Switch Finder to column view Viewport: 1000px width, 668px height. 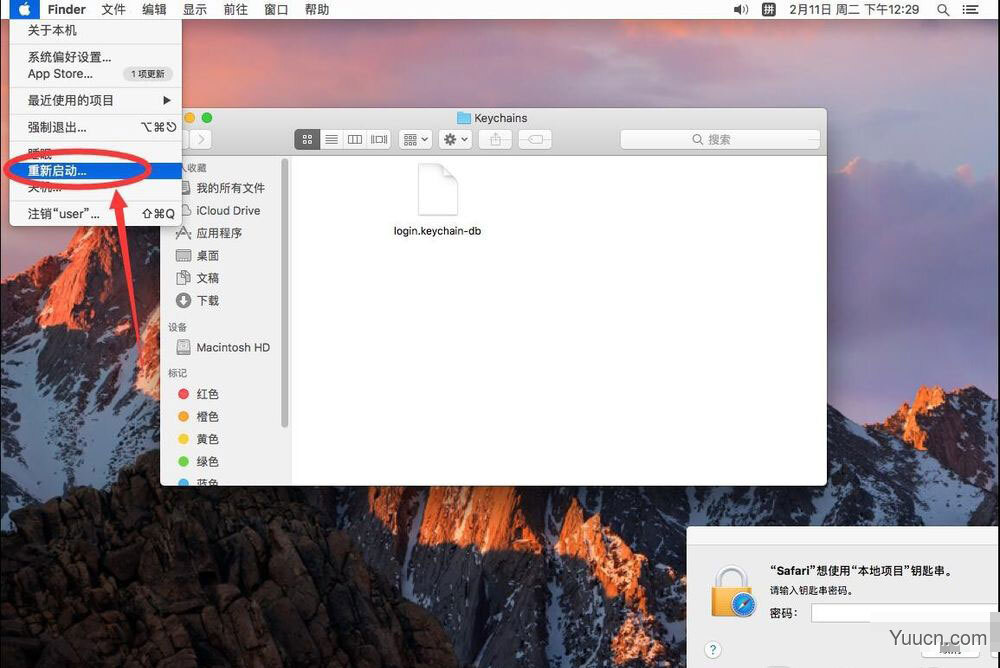click(x=355, y=139)
